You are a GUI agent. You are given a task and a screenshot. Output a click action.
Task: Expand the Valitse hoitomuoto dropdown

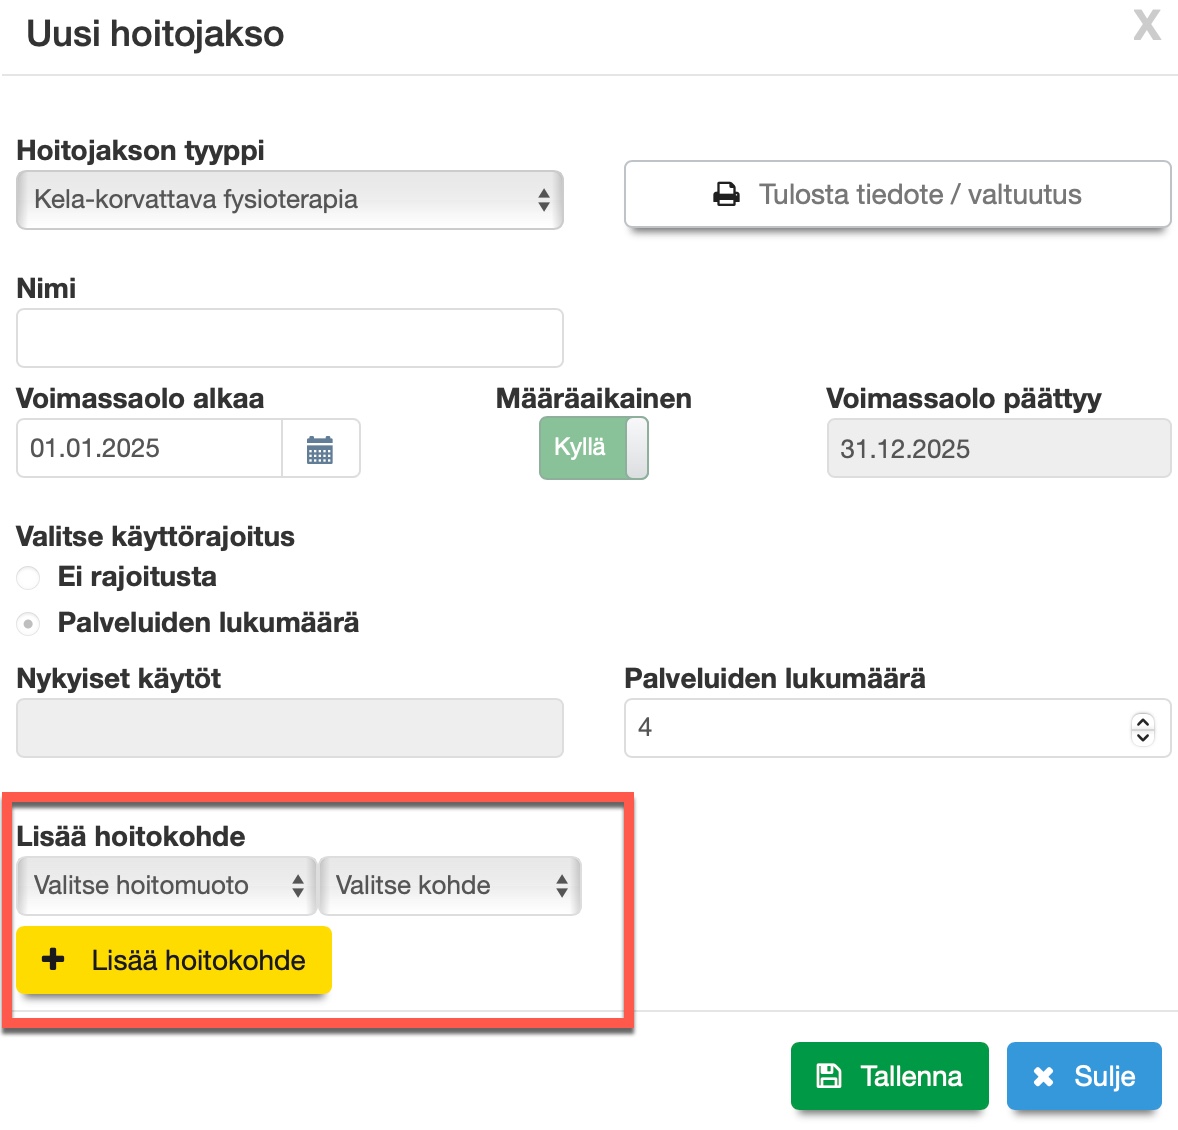[167, 886]
